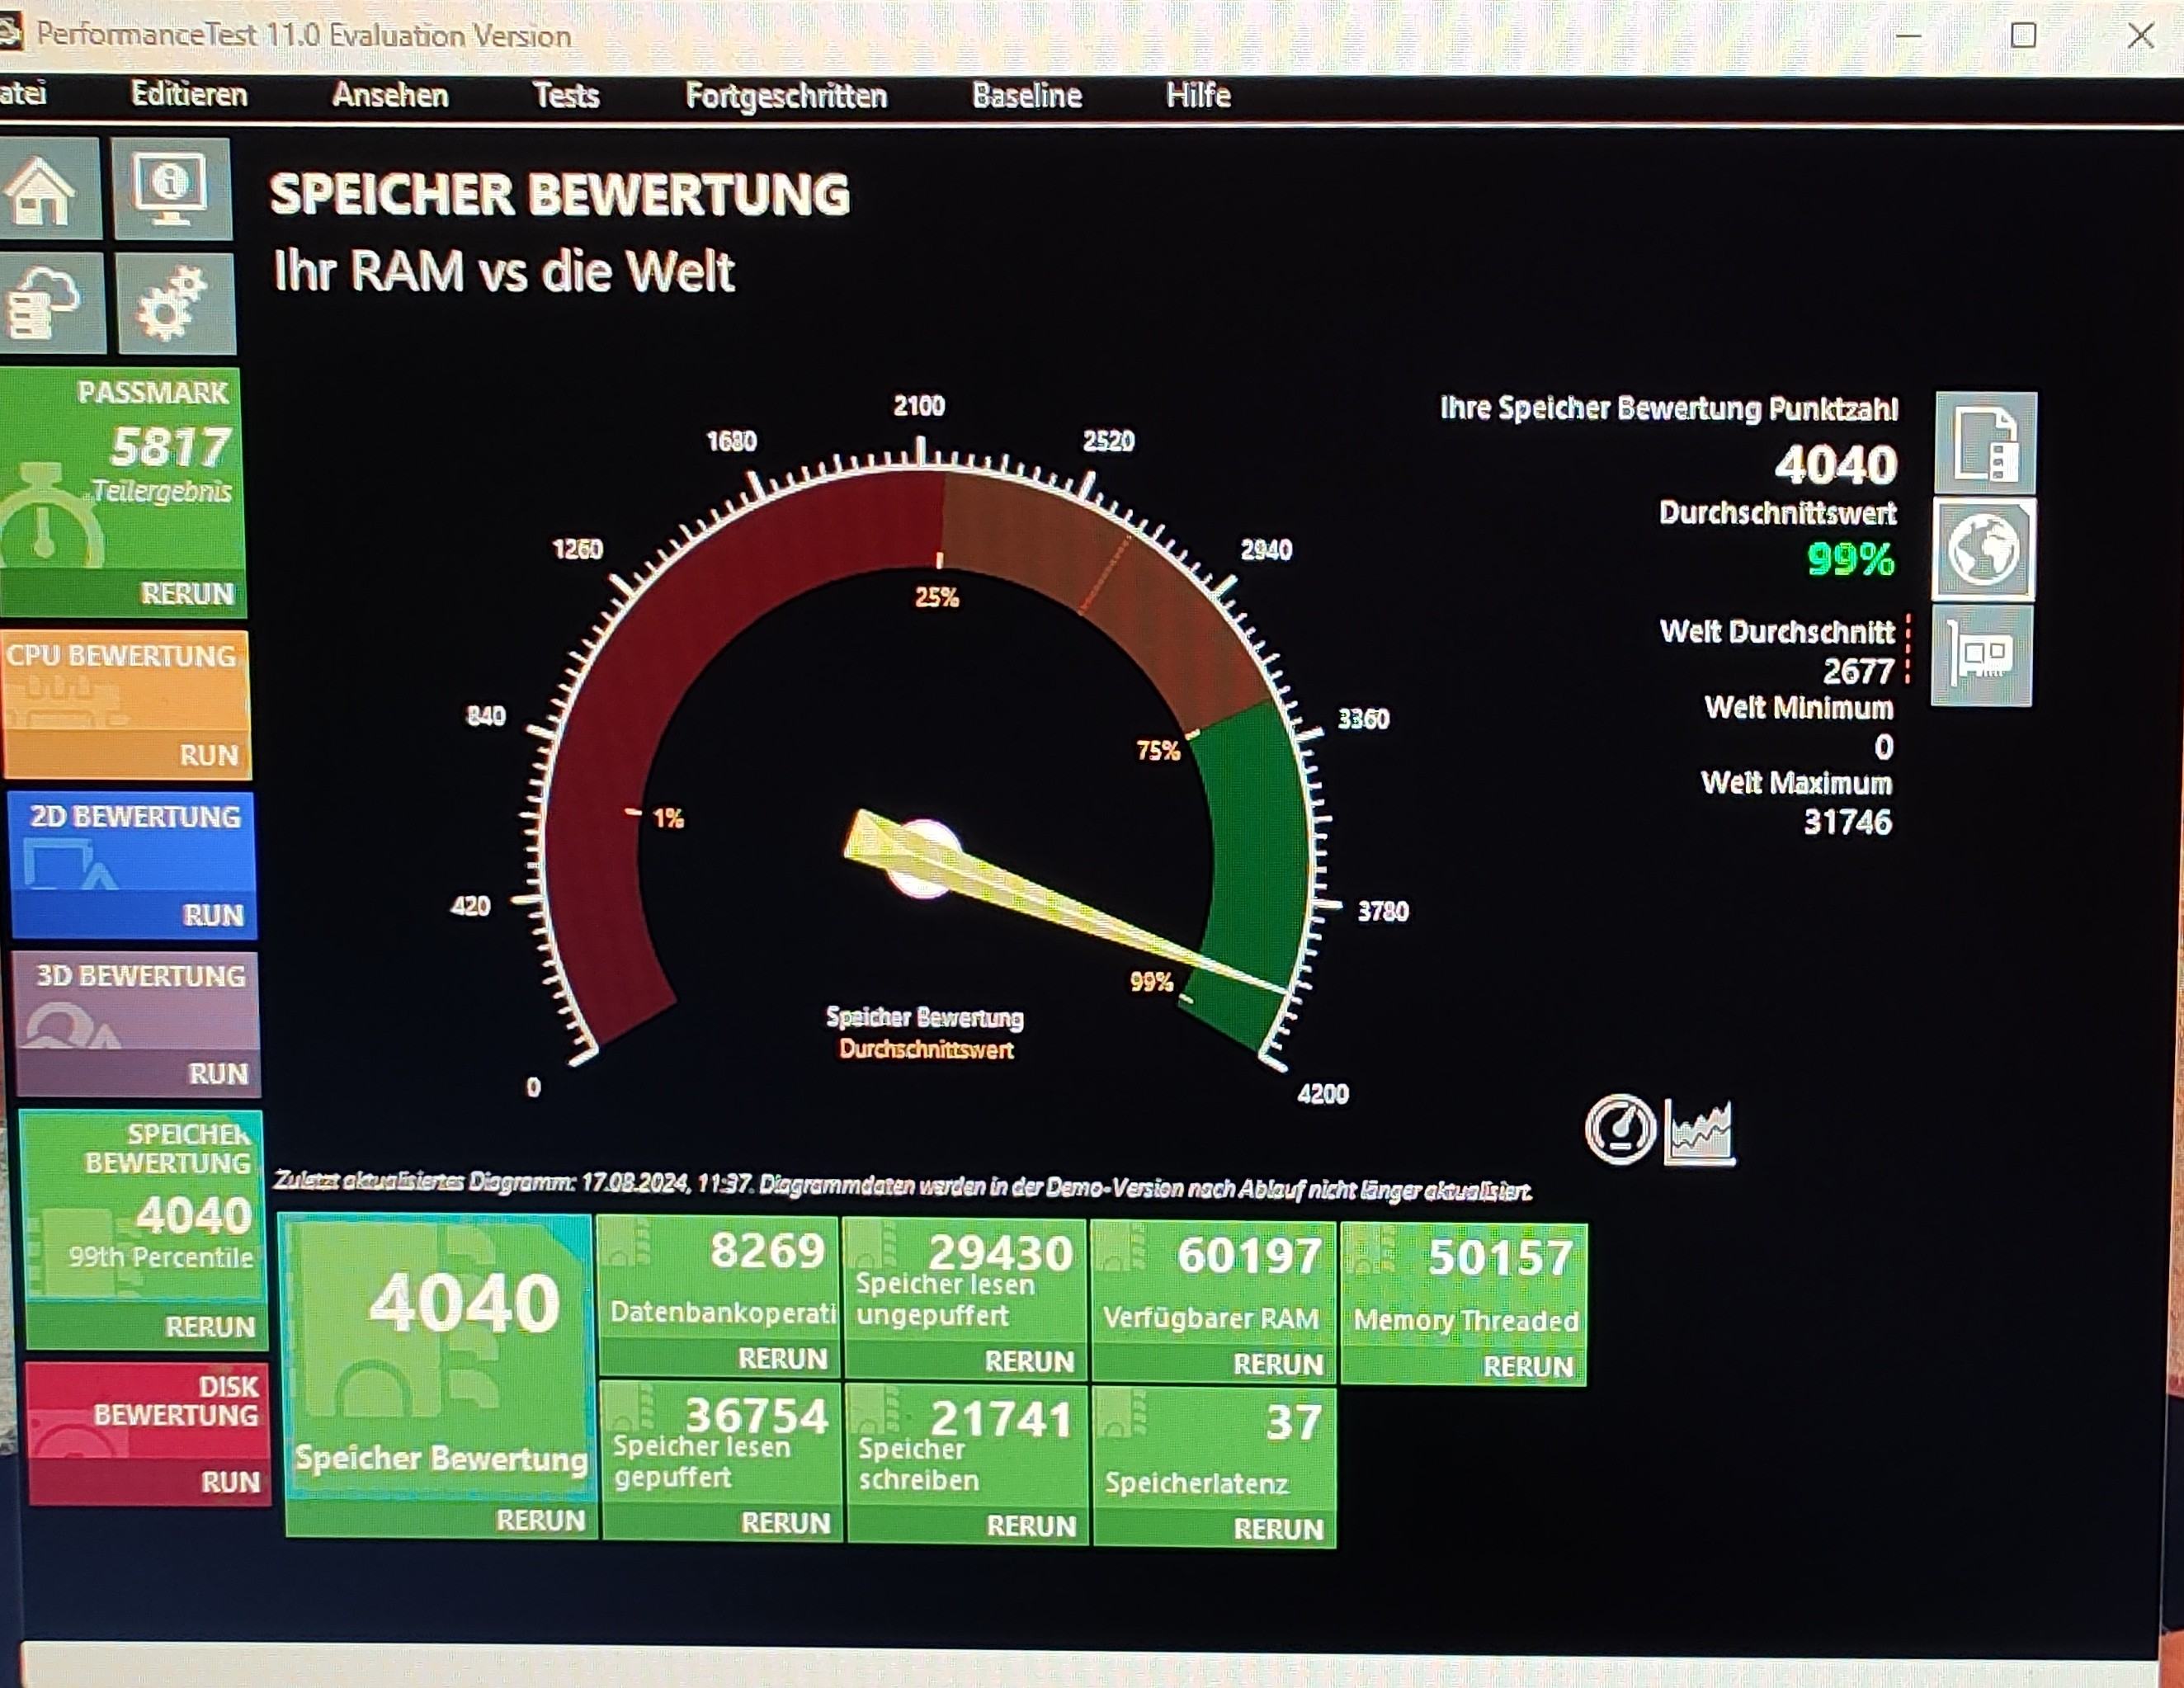
Task: Rerun the Datenbankoperationen test
Action: point(782,1359)
